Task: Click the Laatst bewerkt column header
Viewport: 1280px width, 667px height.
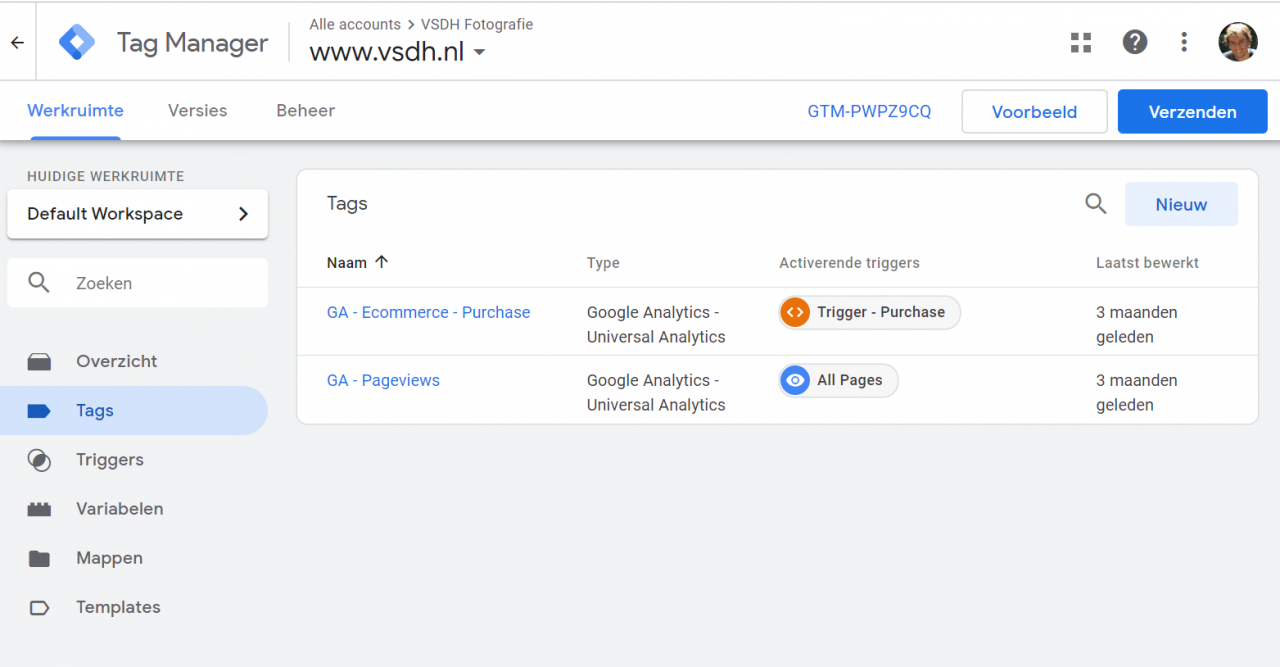Action: click(x=1147, y=263)
